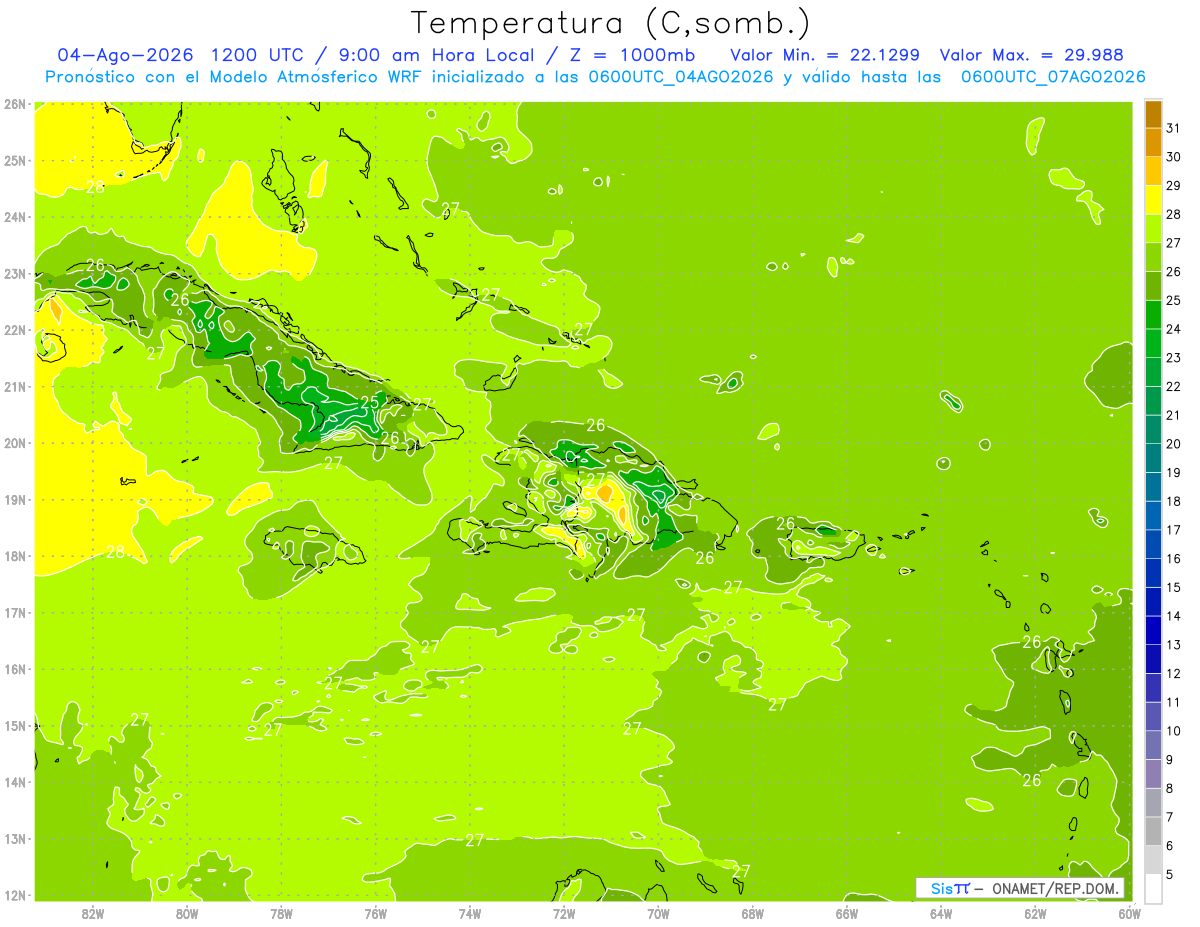Click the blue 15–16 colorbar swatch
Viewport: 1200px width, 927px height.
pos(1153,572)
